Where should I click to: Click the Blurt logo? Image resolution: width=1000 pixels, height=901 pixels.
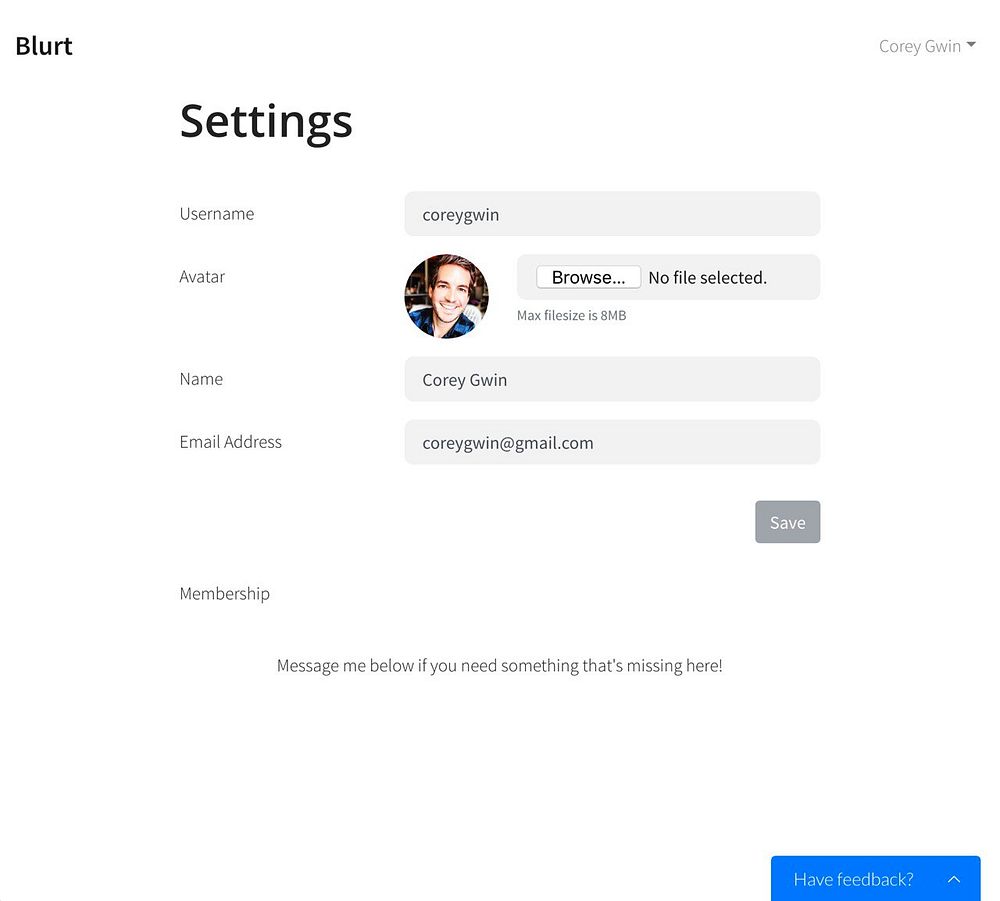tap(43, 46)
